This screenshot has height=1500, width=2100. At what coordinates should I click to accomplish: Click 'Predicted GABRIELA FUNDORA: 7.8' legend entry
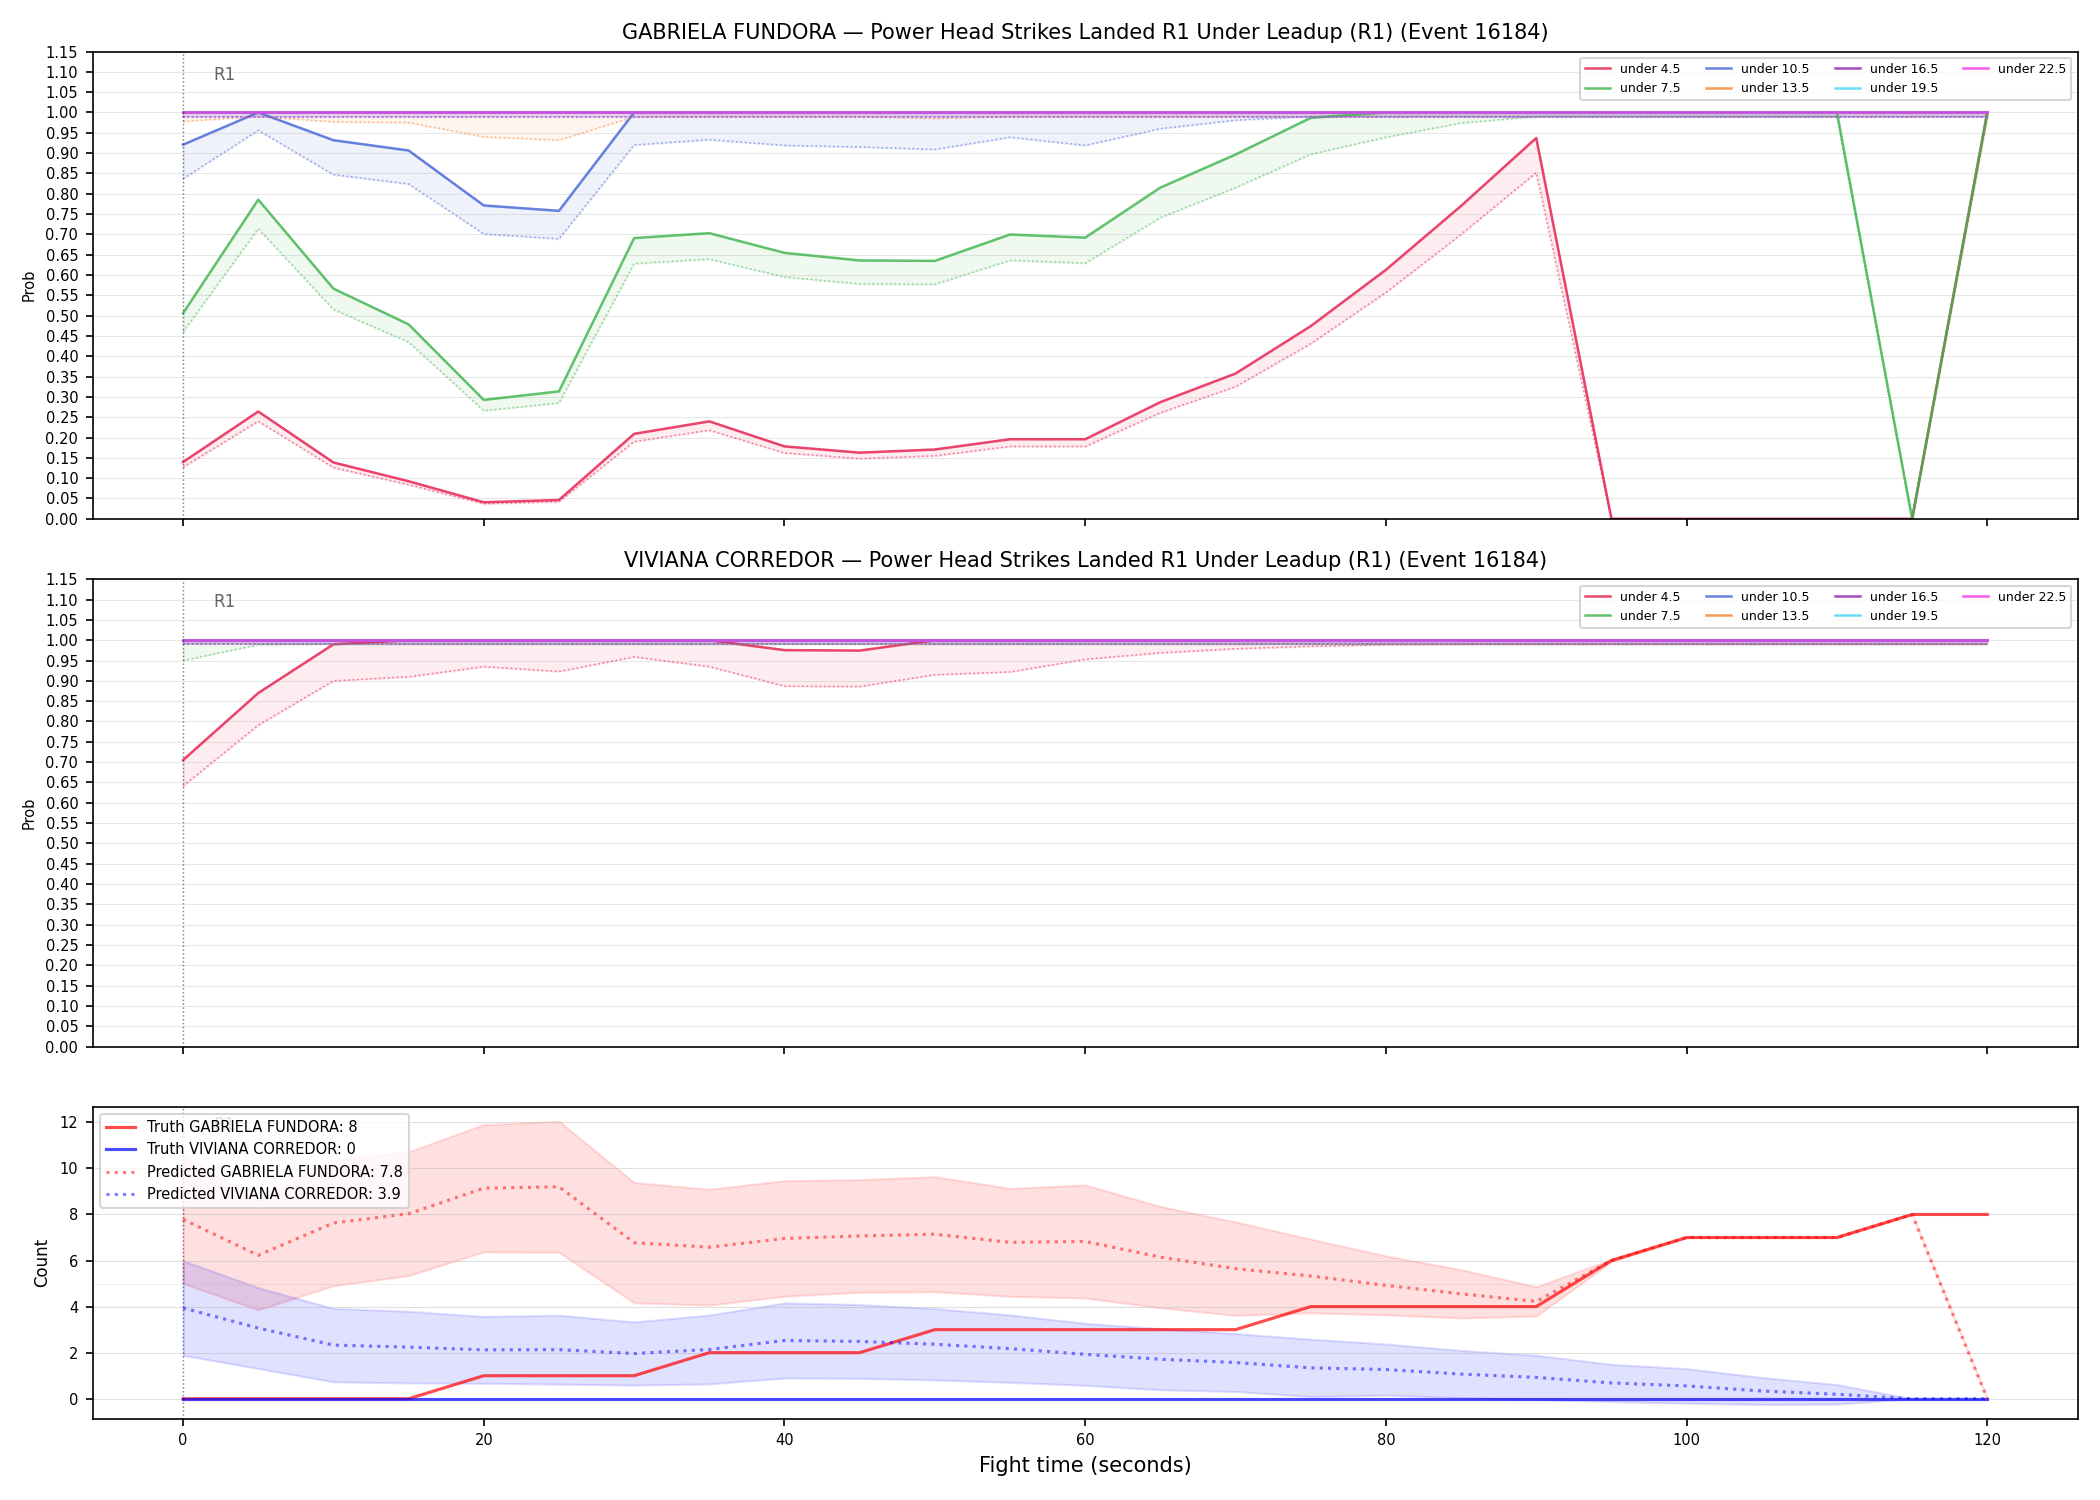(x=253, y=1172)
